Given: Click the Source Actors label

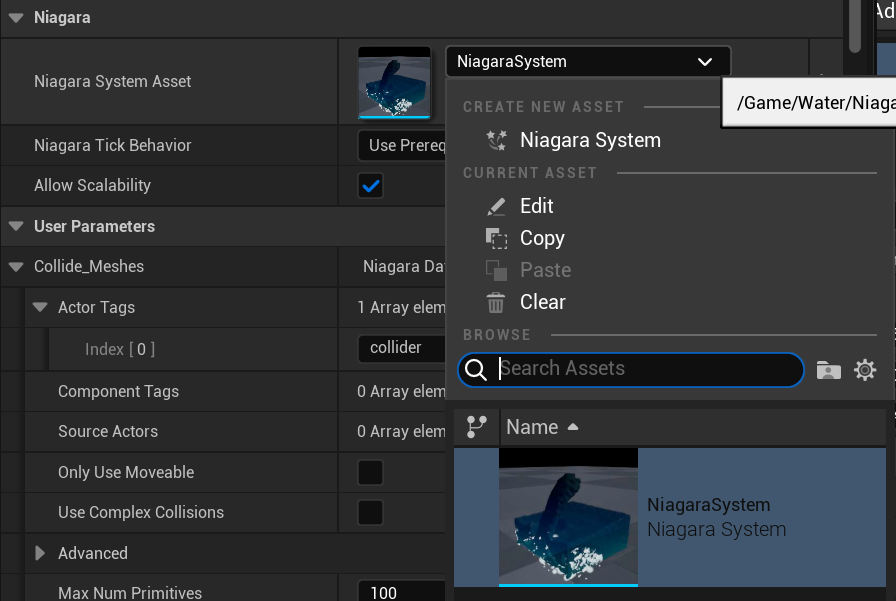Looking at the screenshot, I should (108, 431).
